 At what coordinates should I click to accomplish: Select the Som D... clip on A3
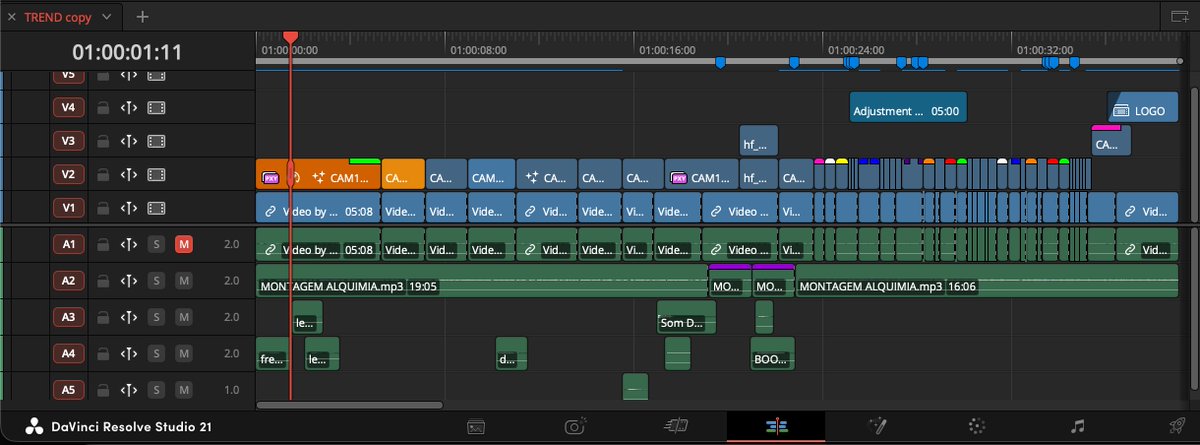point(686,318)
